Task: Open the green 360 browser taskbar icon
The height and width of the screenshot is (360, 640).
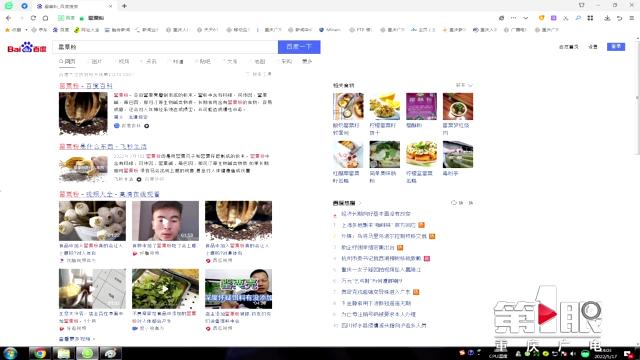Action: pos(87,353)
